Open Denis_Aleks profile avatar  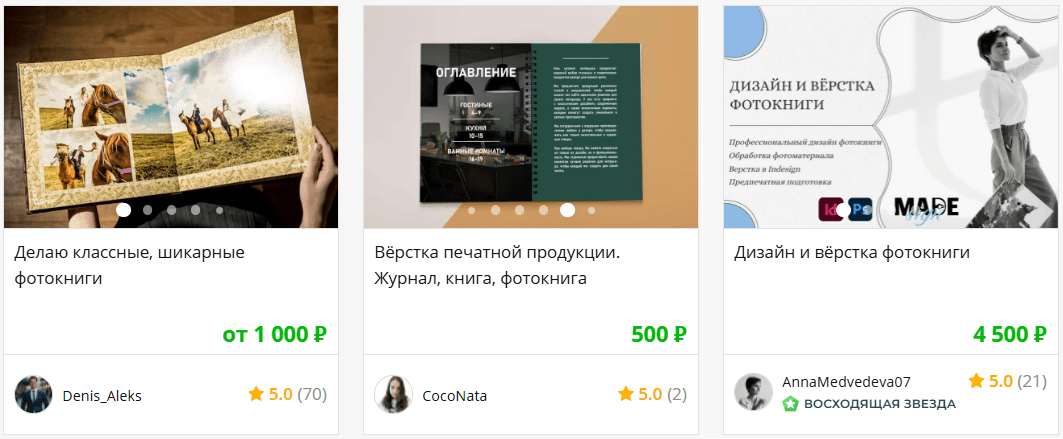(33, 394)
